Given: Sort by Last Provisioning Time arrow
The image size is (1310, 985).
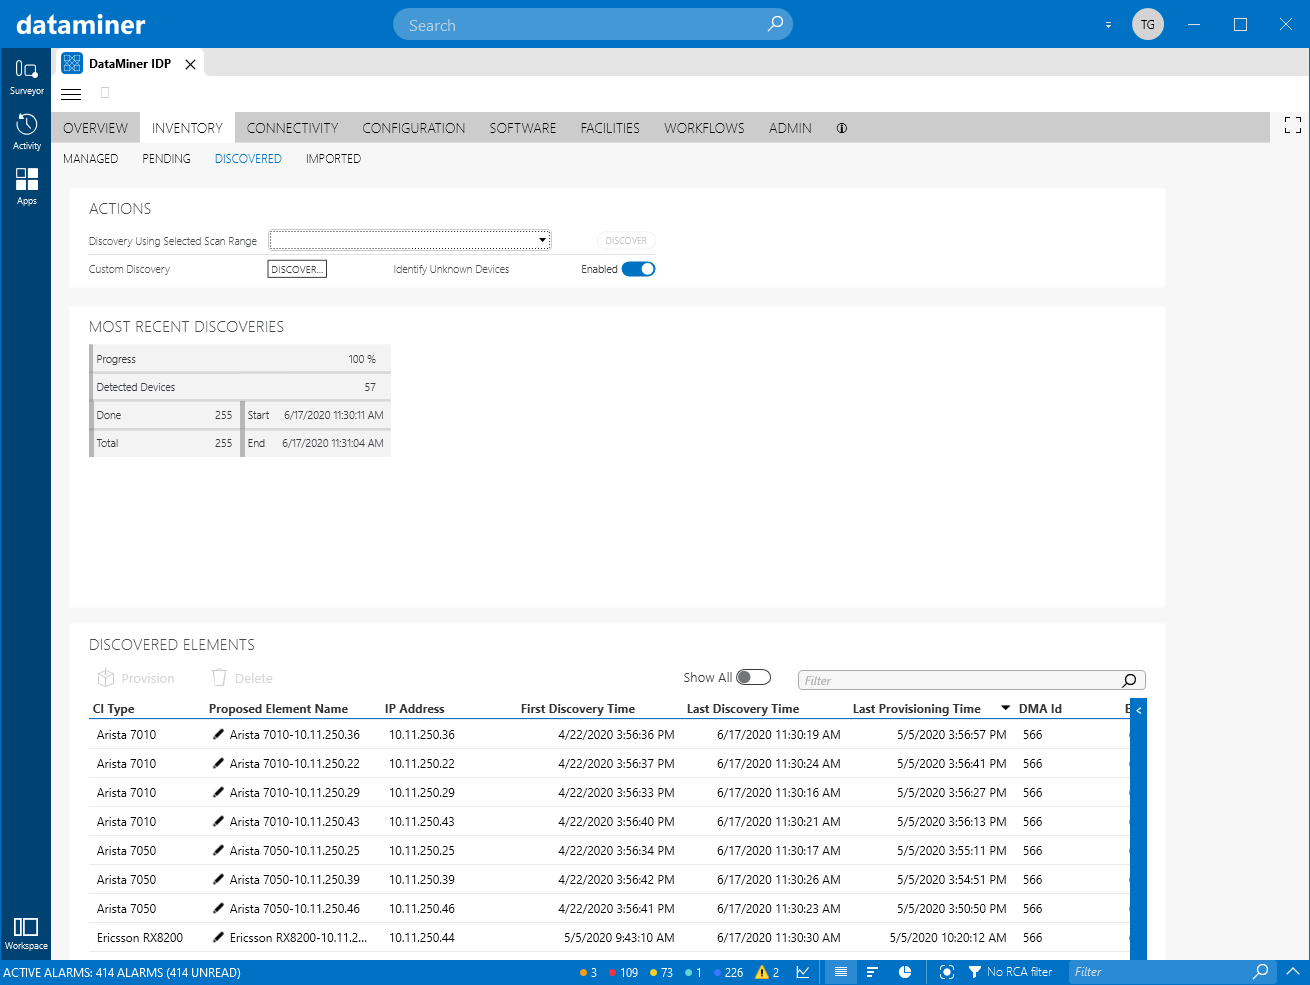Looking at the screenshot, I should pyautogui.click(x=1005, y=708).
